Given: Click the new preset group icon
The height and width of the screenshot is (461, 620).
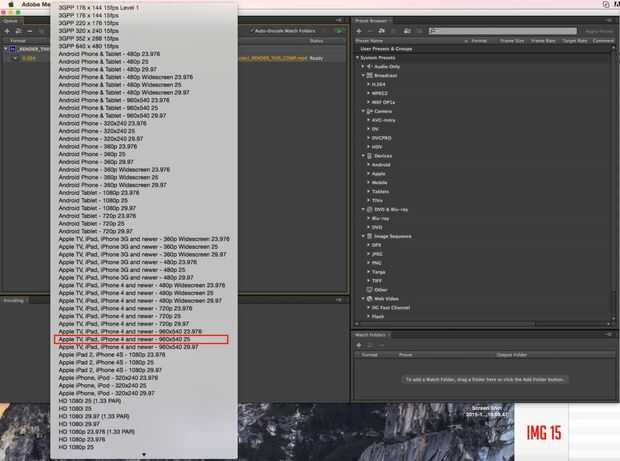Looking at the screenshot, I should click(382, 30).
